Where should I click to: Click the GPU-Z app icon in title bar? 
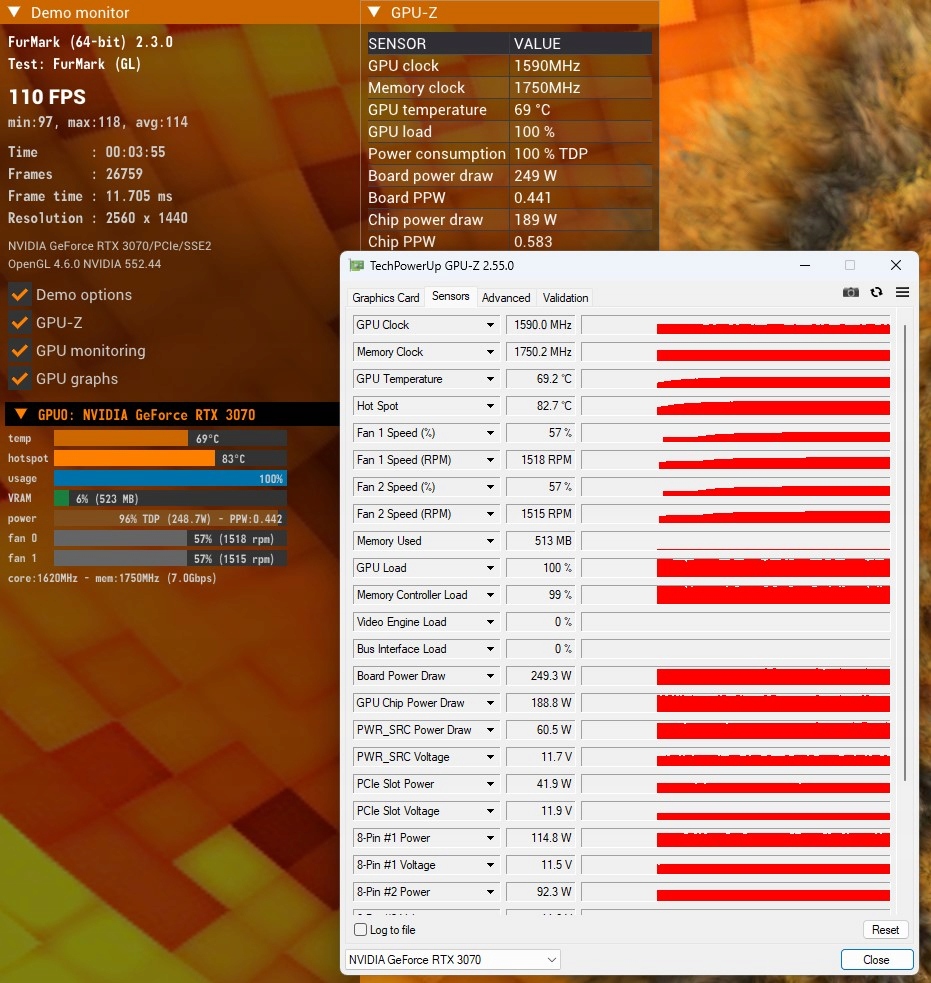[357, 266]
